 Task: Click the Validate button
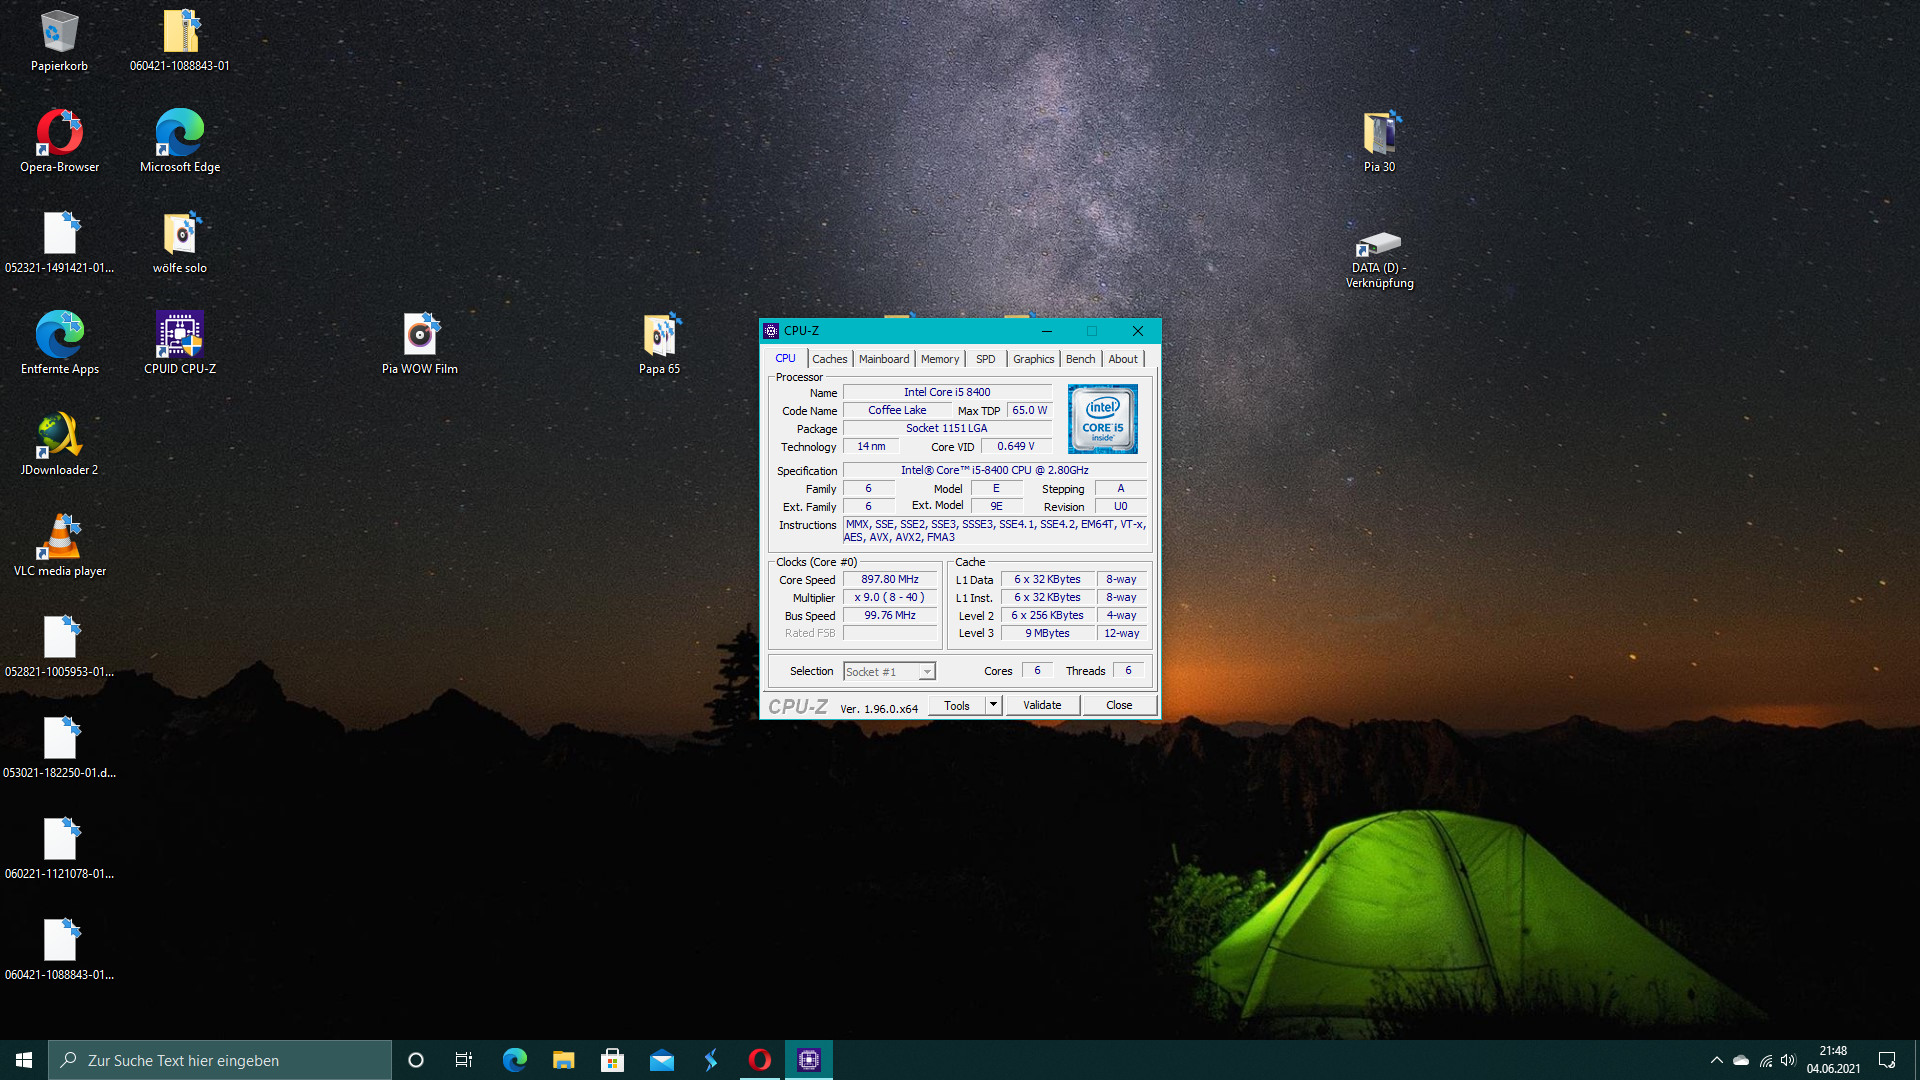click(1042, 704)
